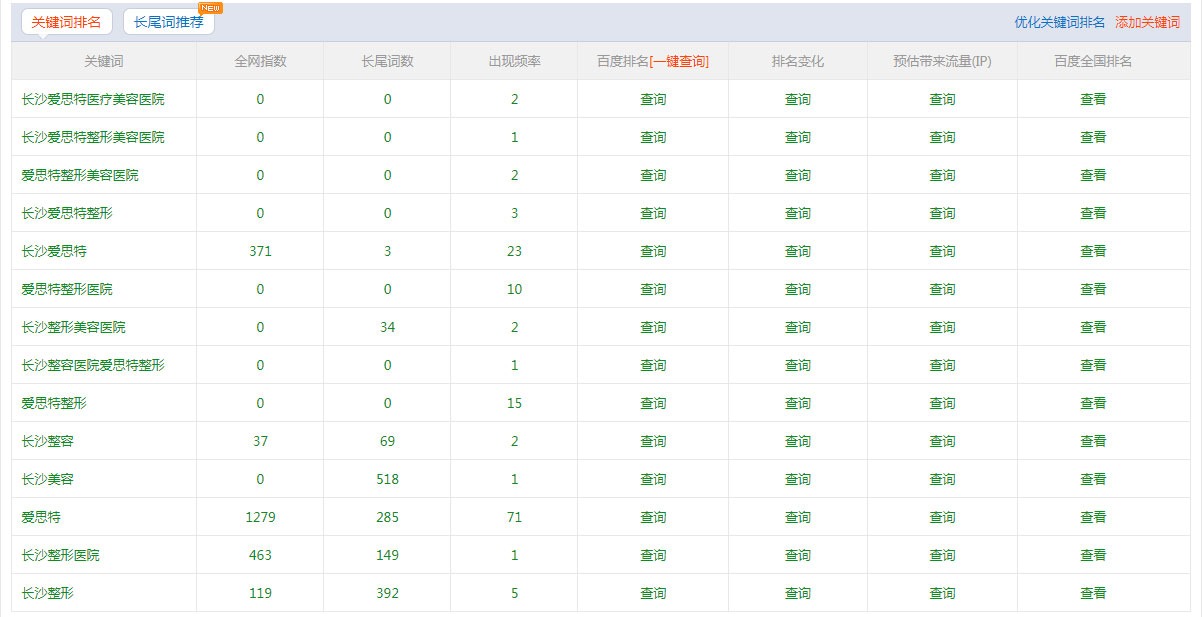Click the 排名变化 column header

(798, 61)
